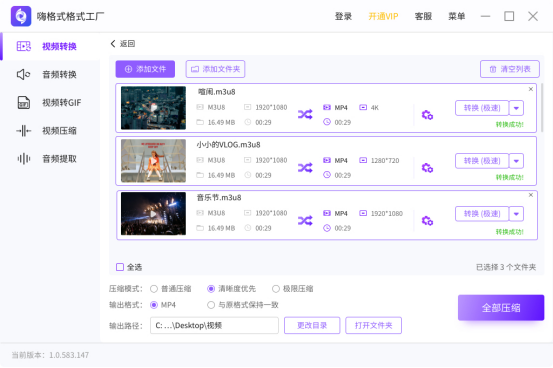Click shuffle-convert icon for 小小的VLOG.m3u8
The image size is (553, 368).
[305, 168]
